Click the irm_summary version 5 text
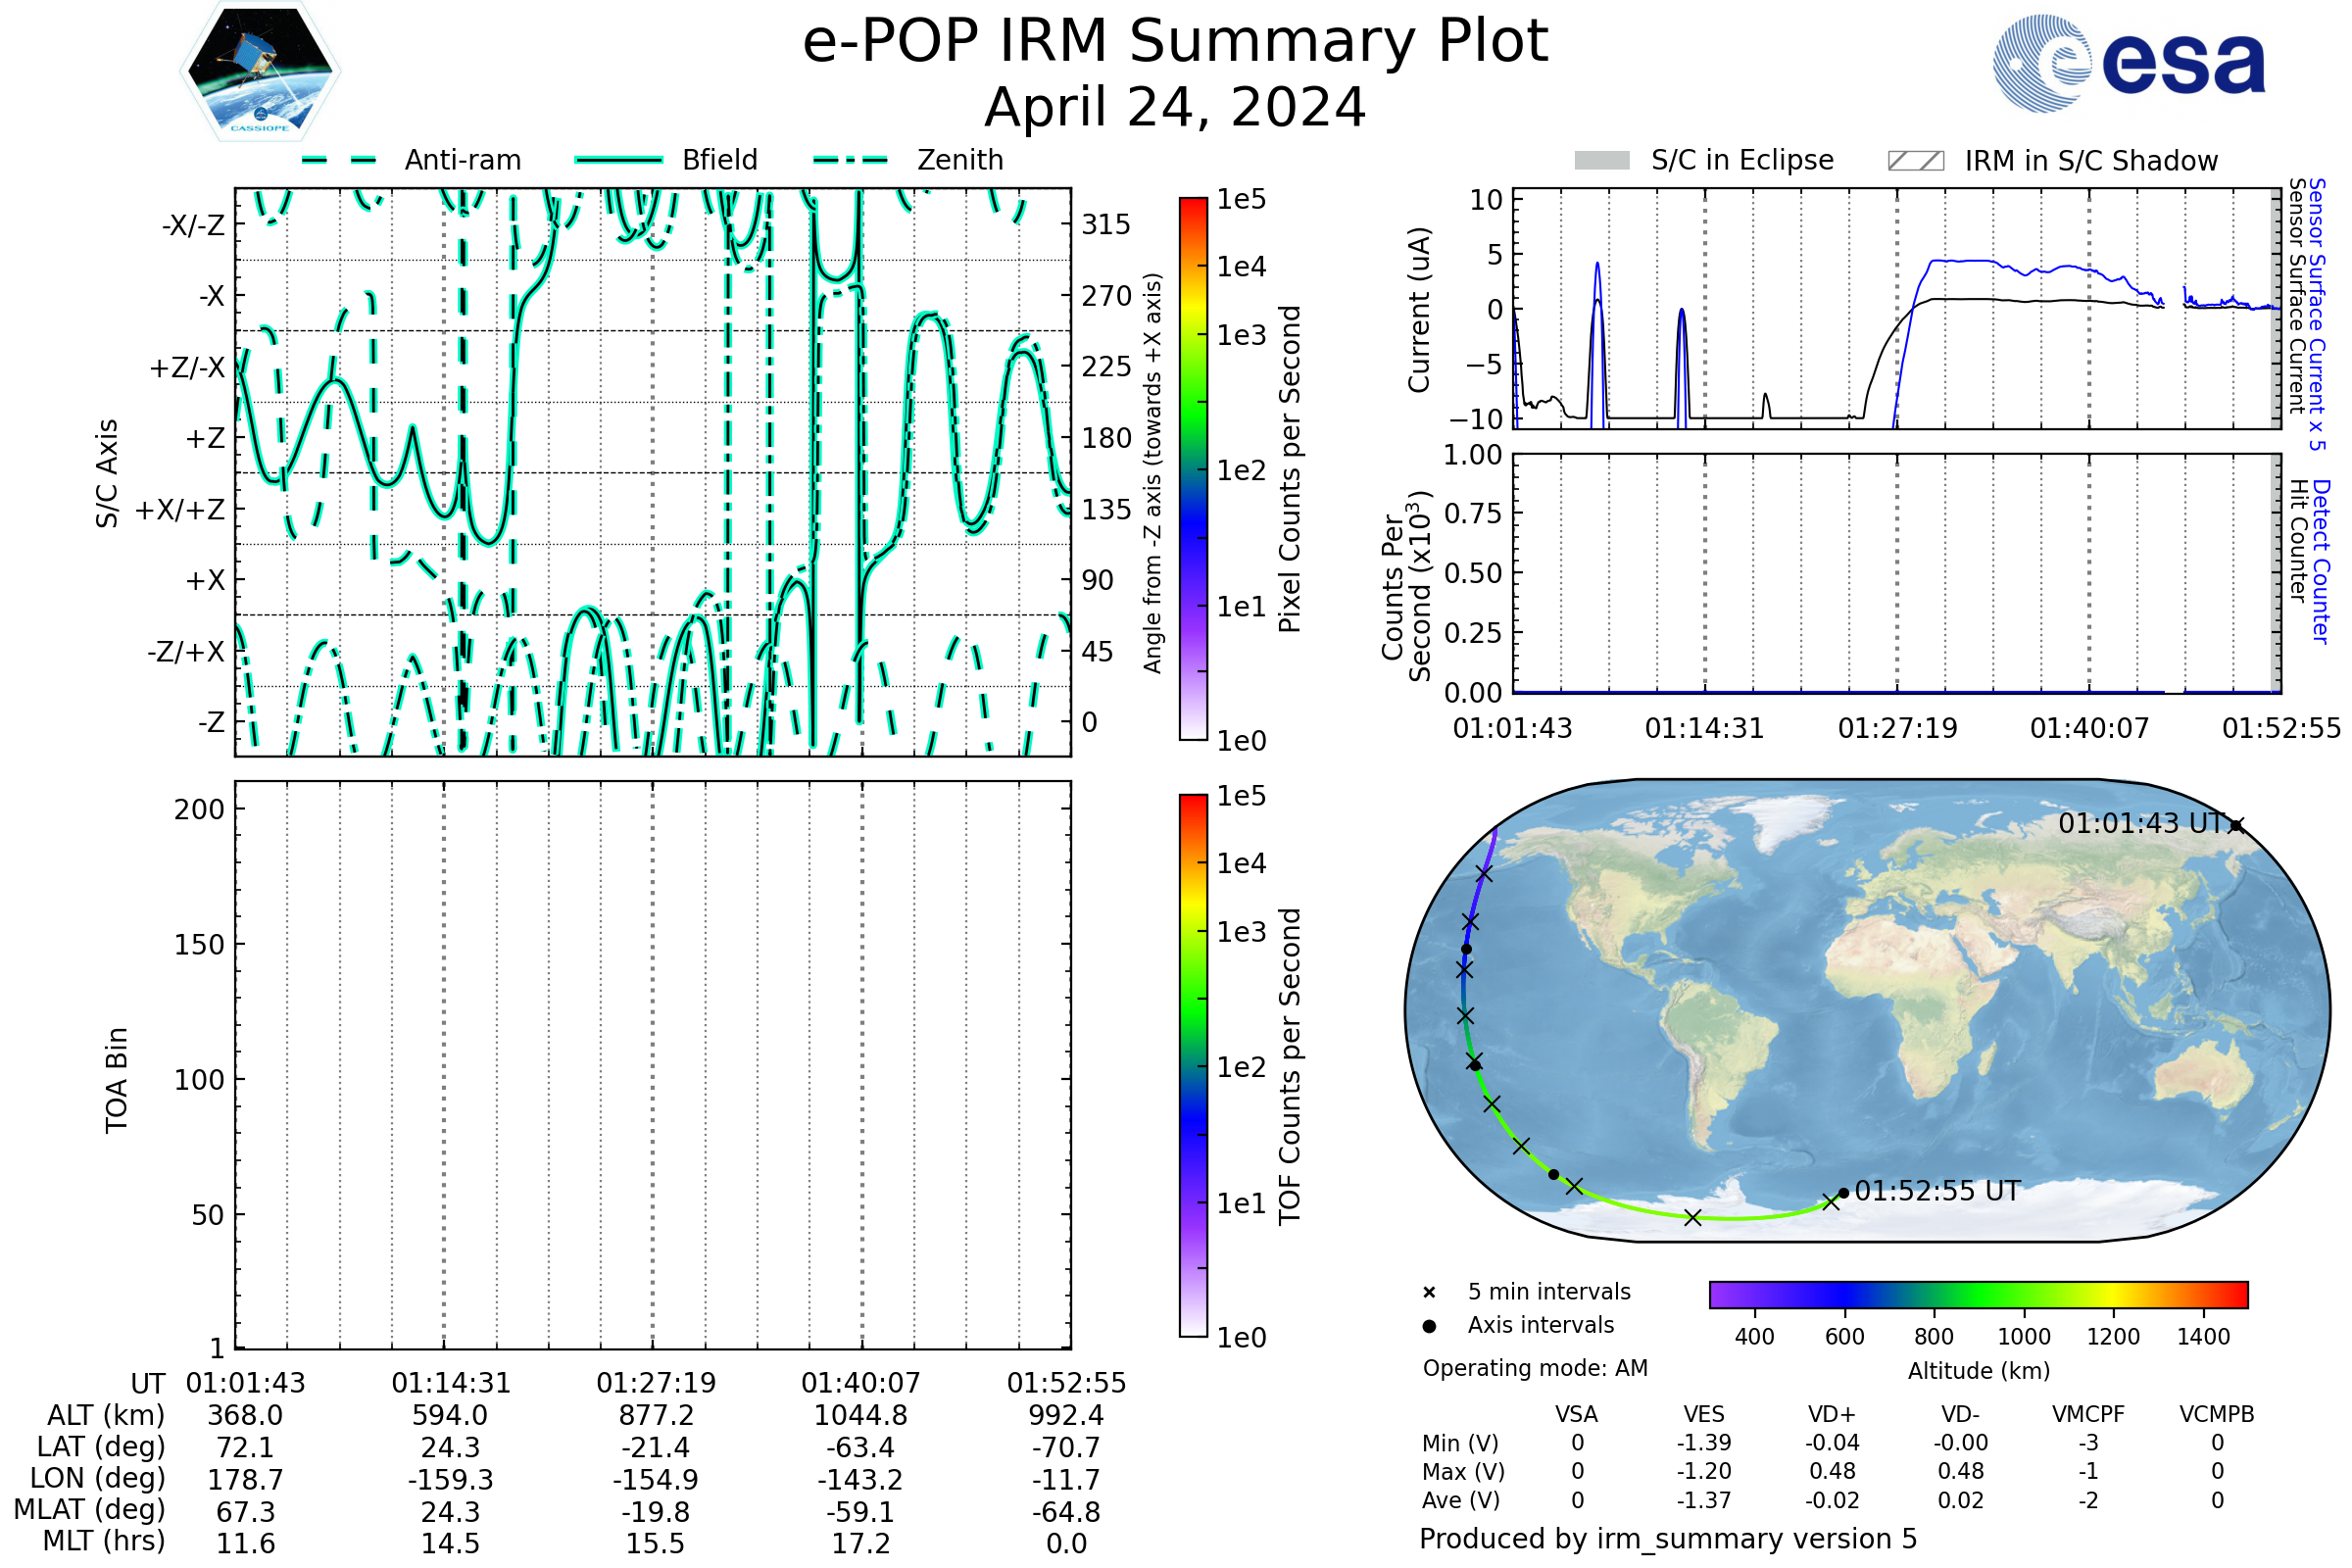Screen dimensions: 2352x1568 (1668, 1539)
